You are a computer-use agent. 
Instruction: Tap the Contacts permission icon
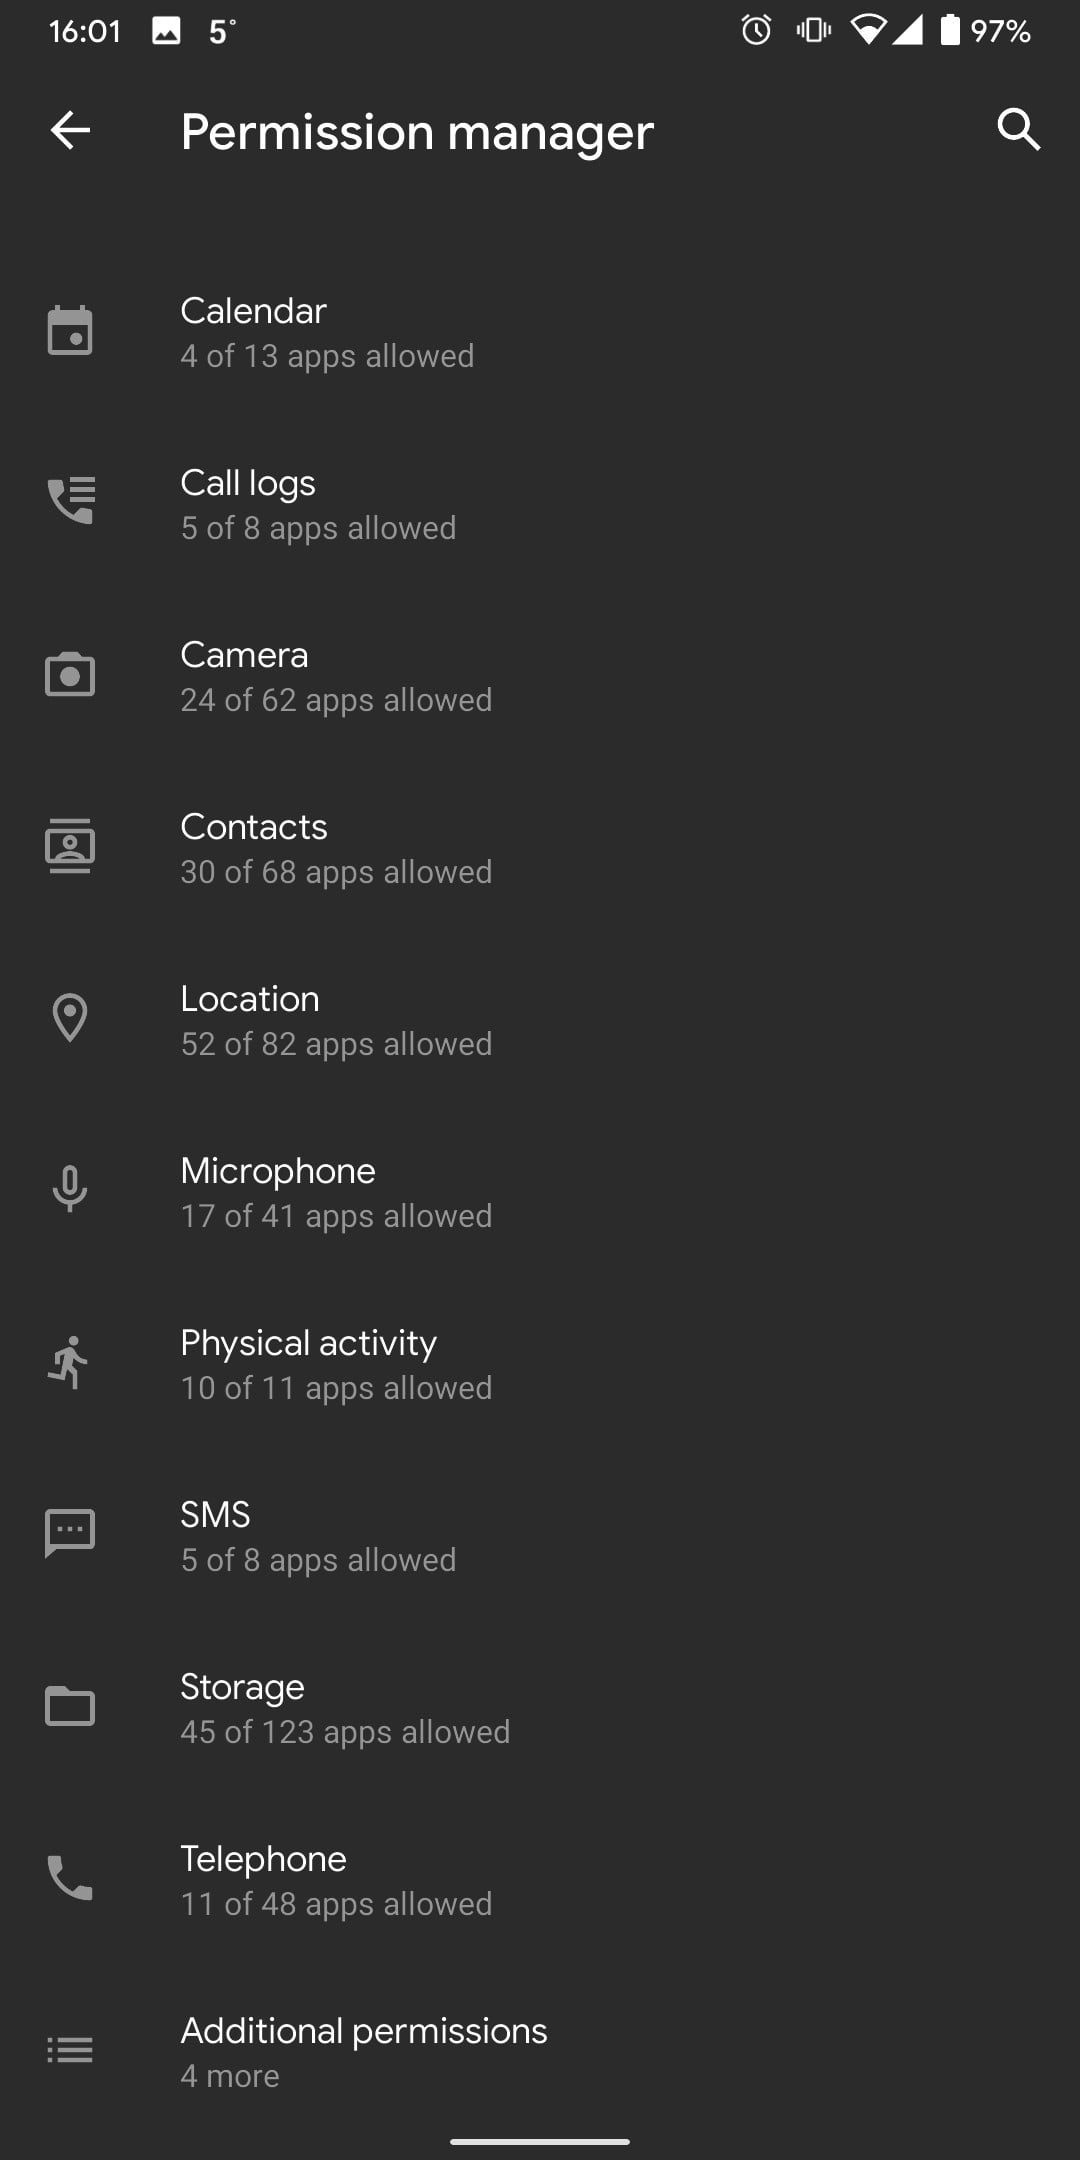(x=70, y=846)
